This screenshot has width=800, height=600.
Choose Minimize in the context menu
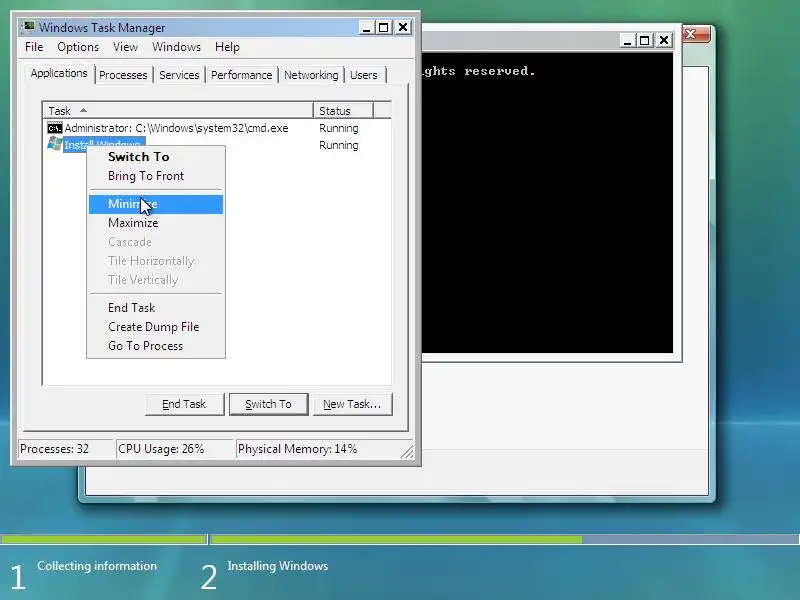click(x=156, y=204)
